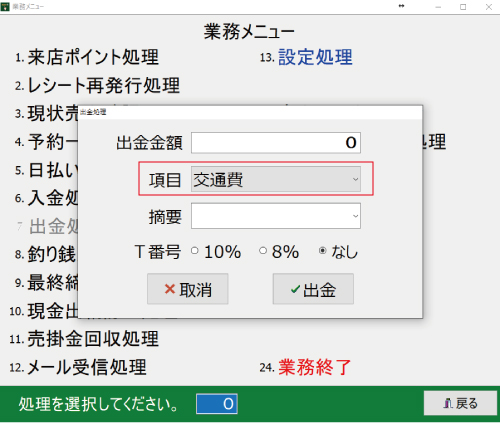This screenshot has height=423, width=500.
Task: Click the 取消 cancel button
Action: (x=188, y=289)
